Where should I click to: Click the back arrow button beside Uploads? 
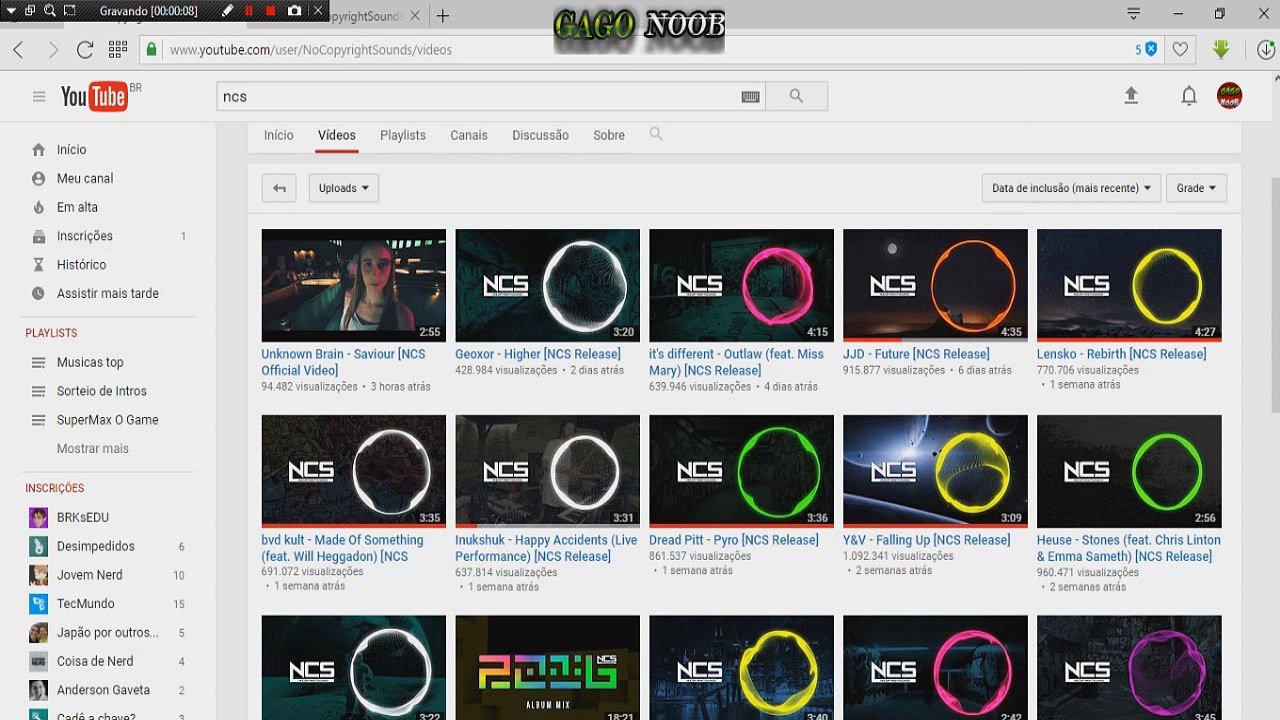click(279, 188)
